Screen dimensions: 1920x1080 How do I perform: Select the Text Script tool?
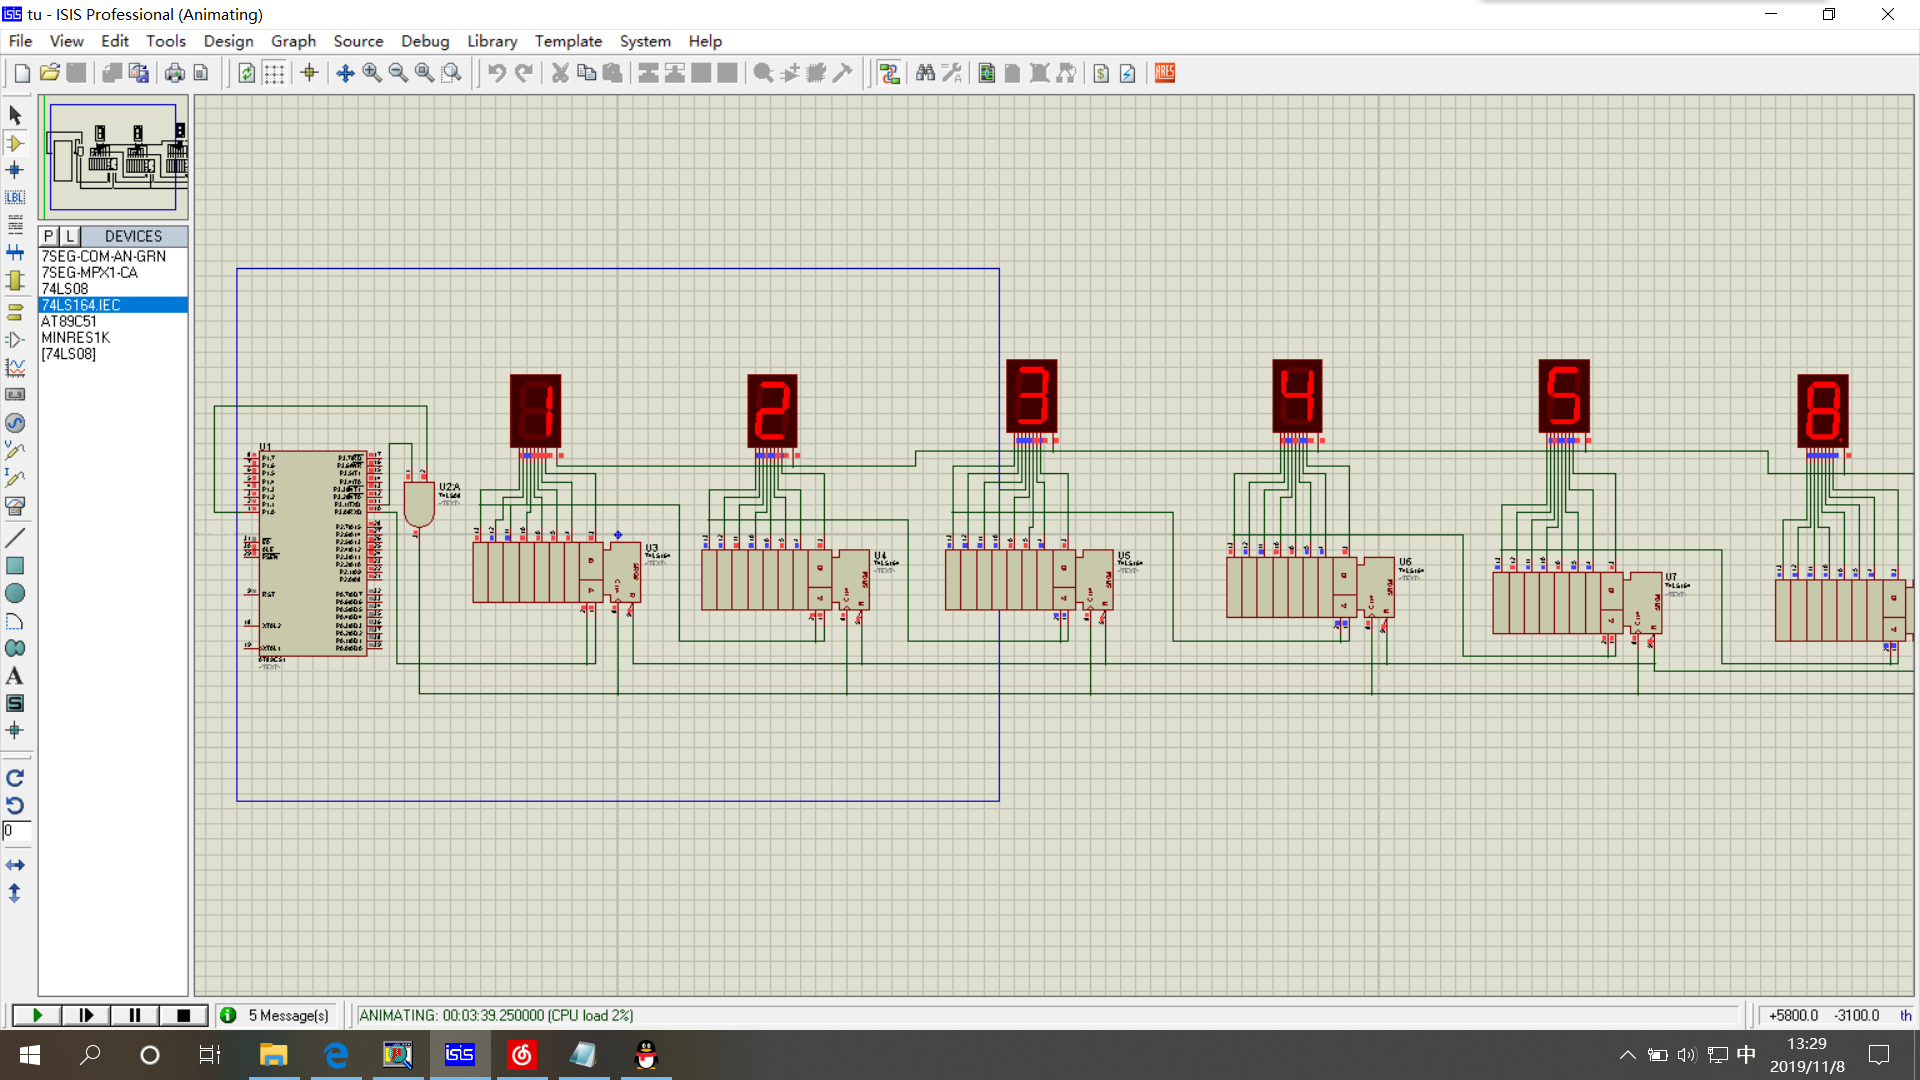point(15,224)
